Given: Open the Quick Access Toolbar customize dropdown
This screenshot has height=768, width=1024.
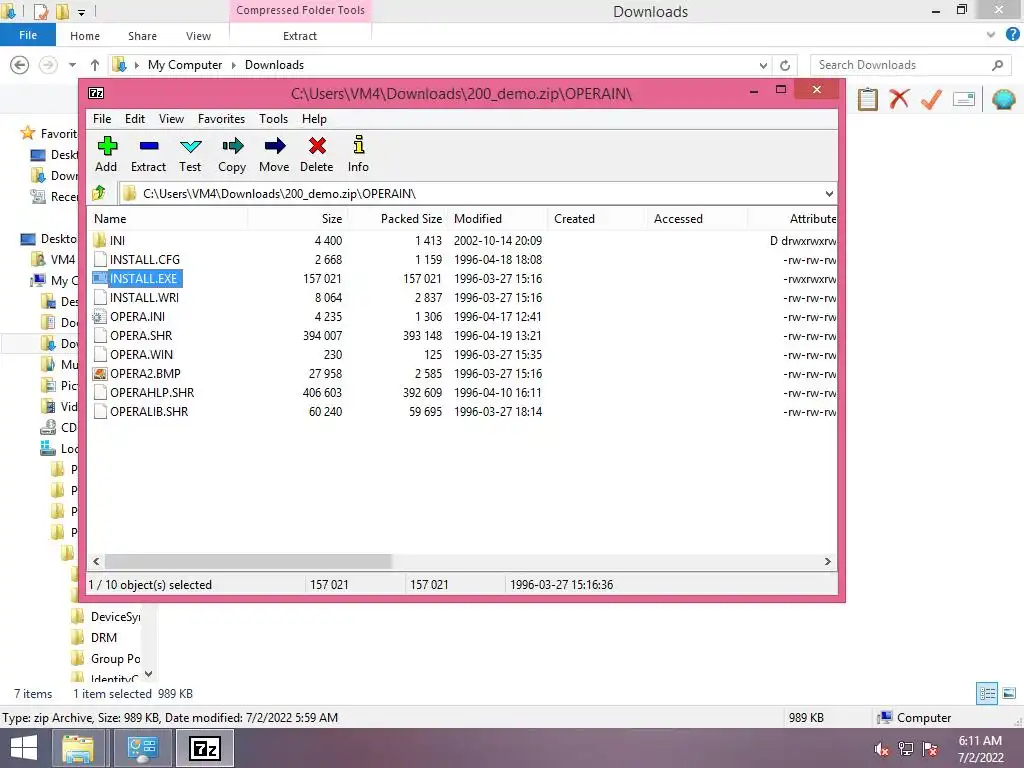Looking at the screenshot, I should 82,12.
